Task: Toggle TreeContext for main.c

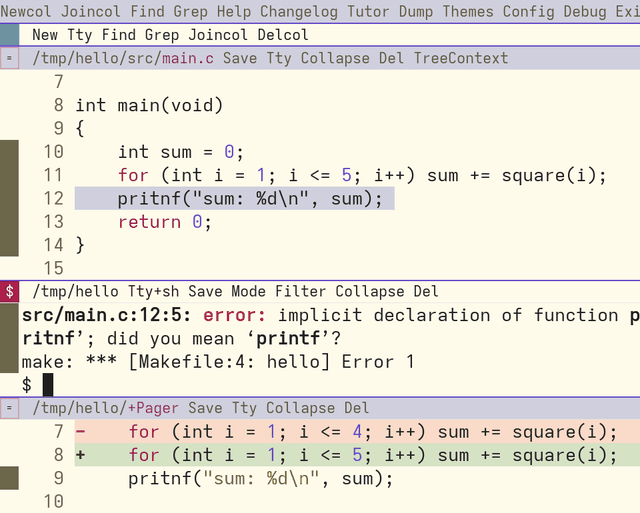Action: coord(461,58)
